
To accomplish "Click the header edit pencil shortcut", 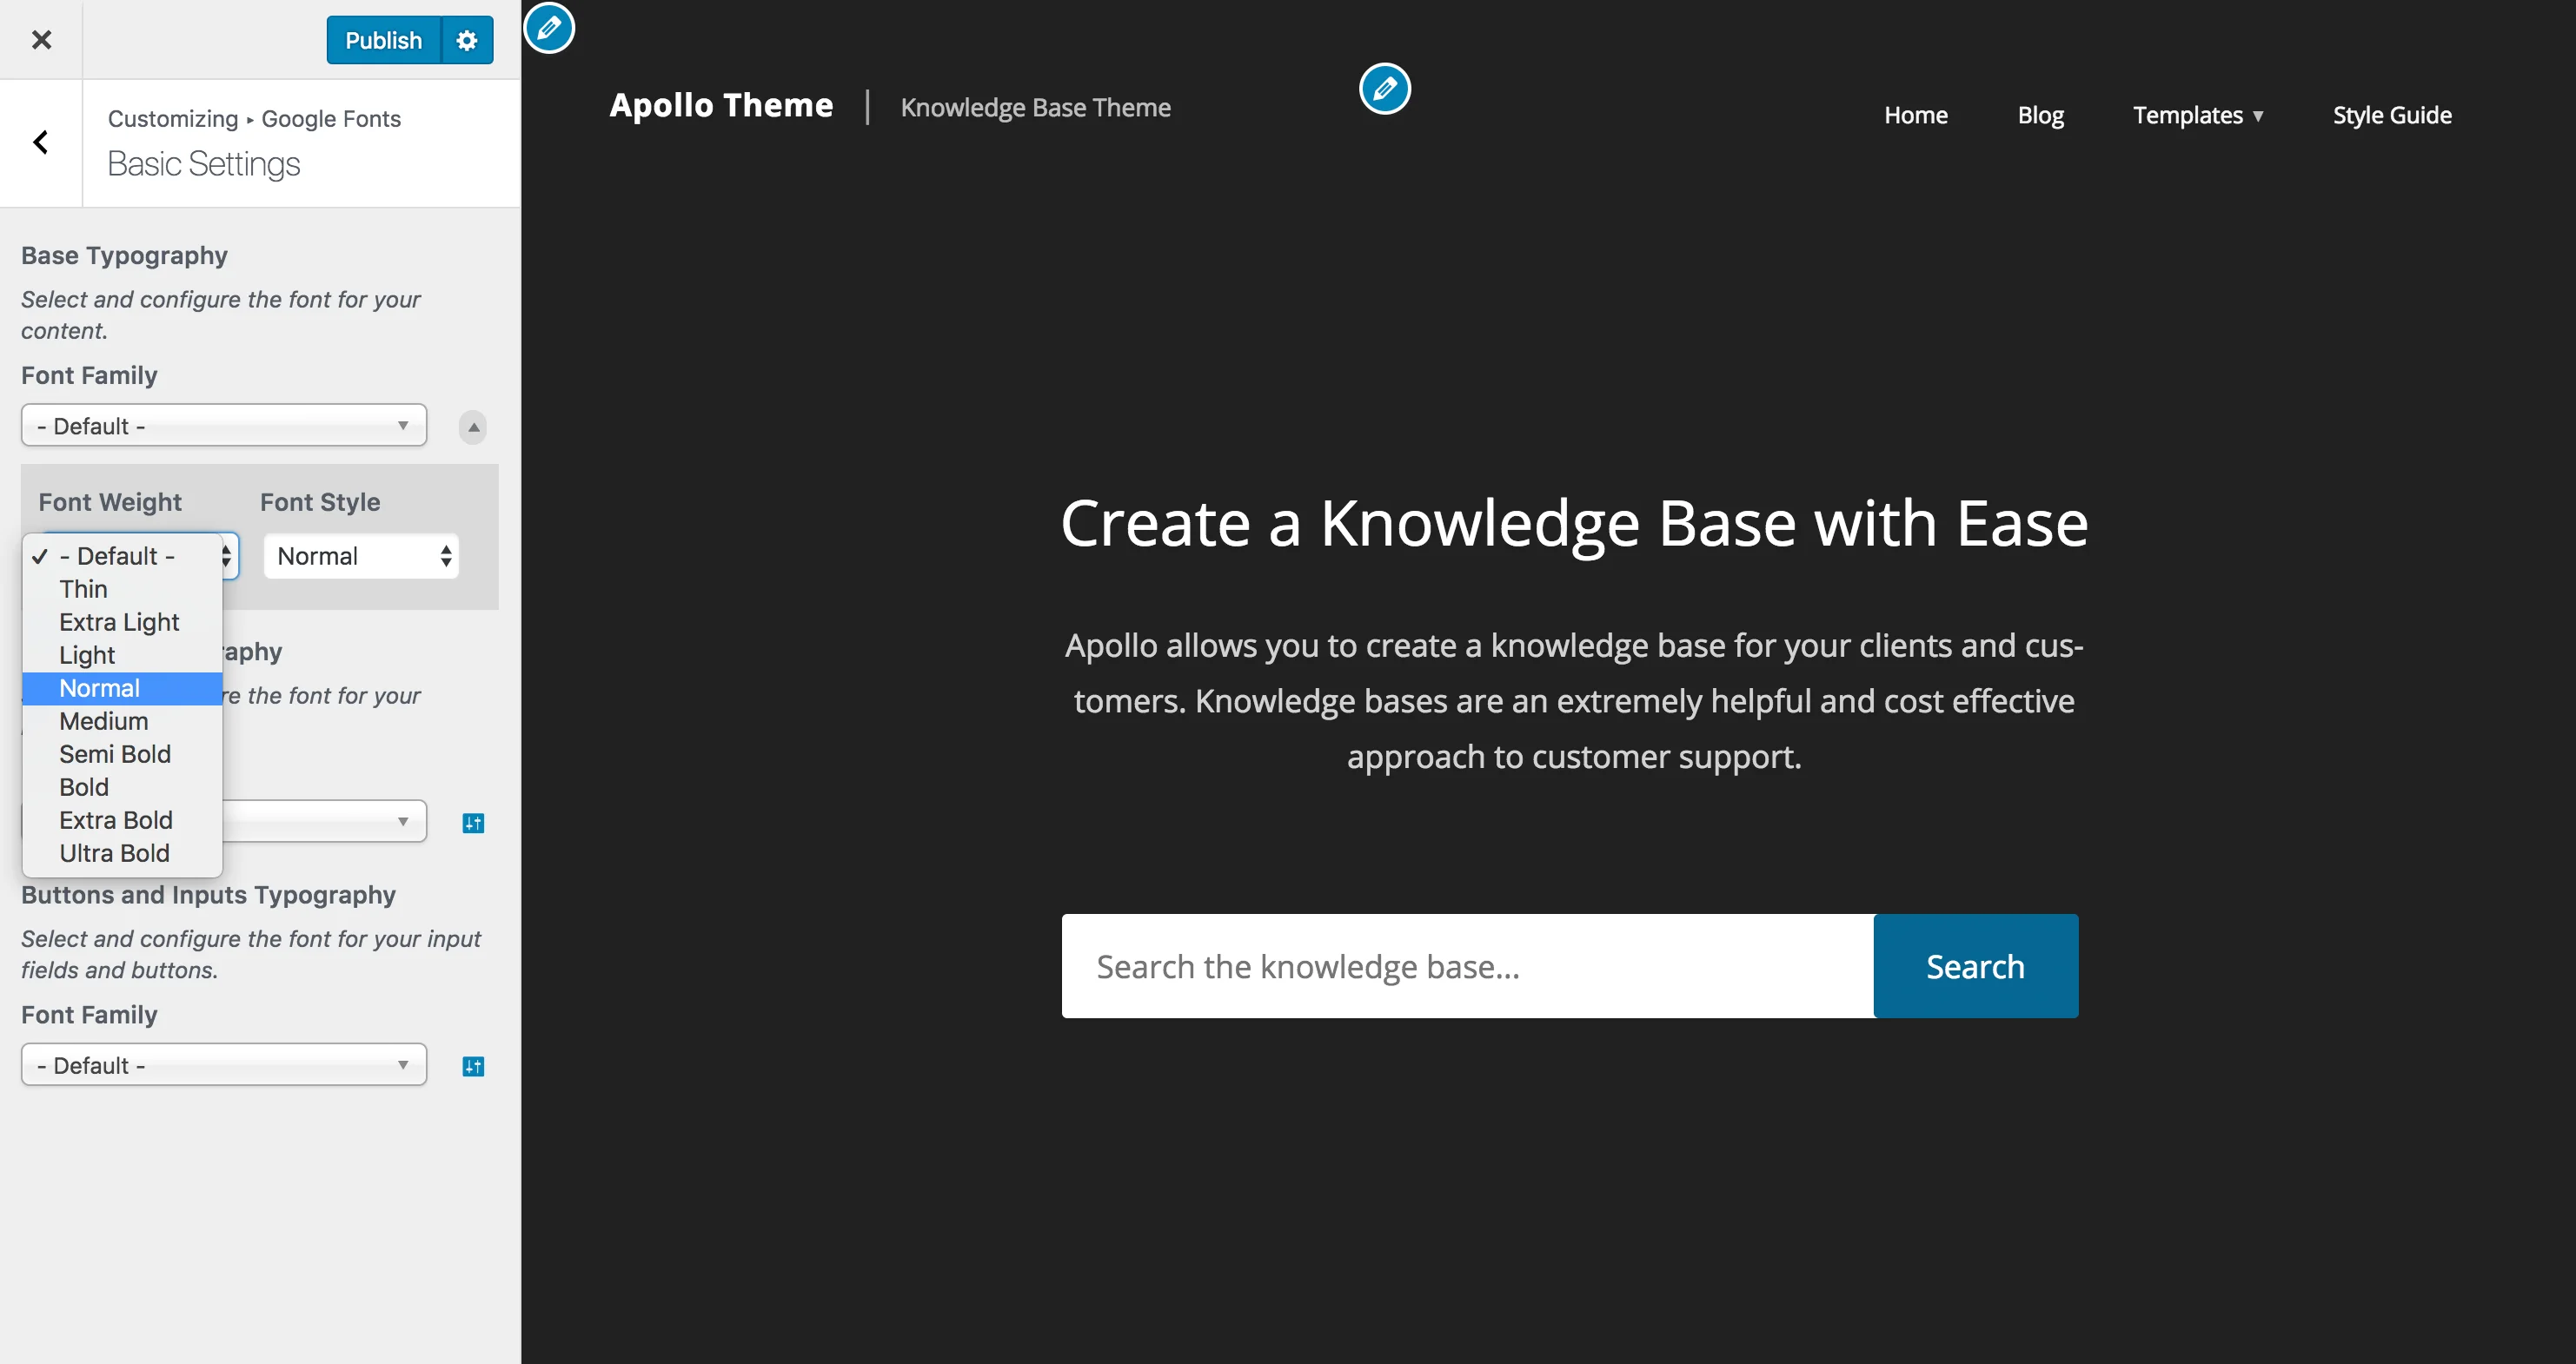I will pos(1384,89).
